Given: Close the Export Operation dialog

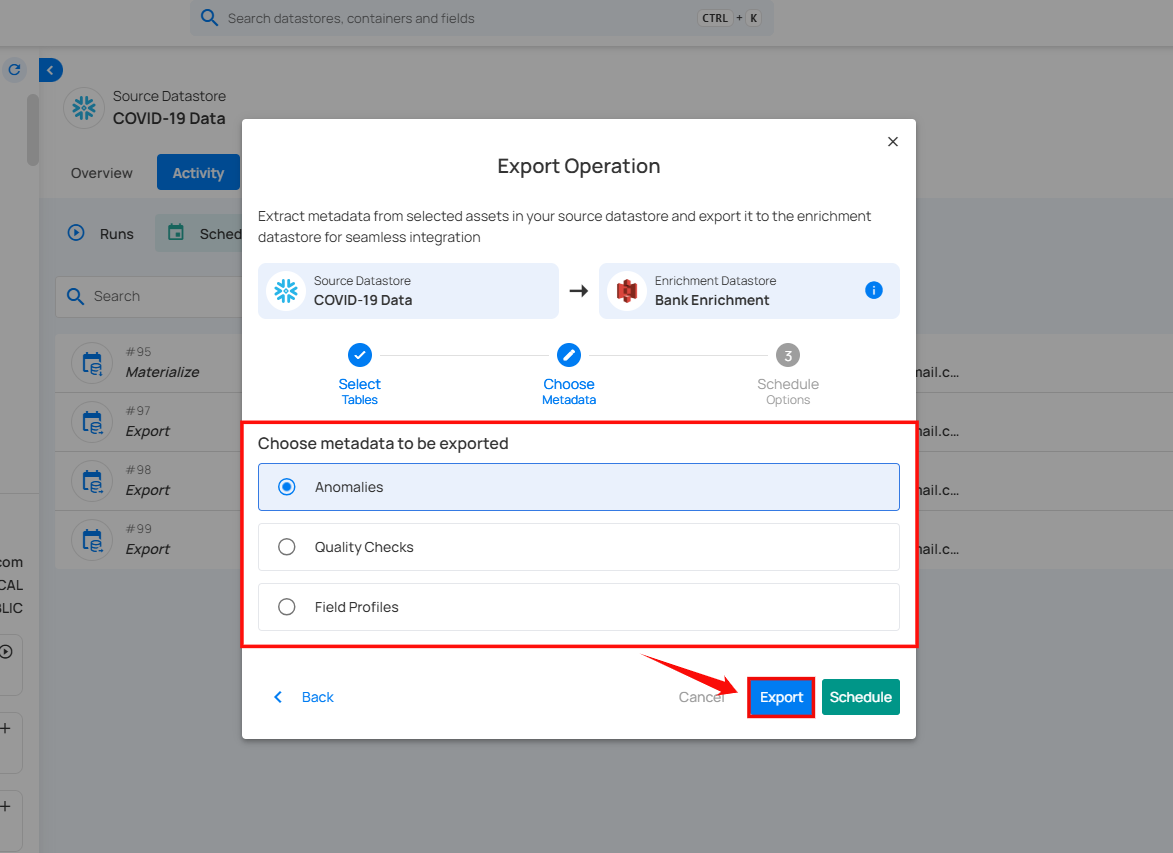Looking at the screenshot, I should (x=893, y=142).
